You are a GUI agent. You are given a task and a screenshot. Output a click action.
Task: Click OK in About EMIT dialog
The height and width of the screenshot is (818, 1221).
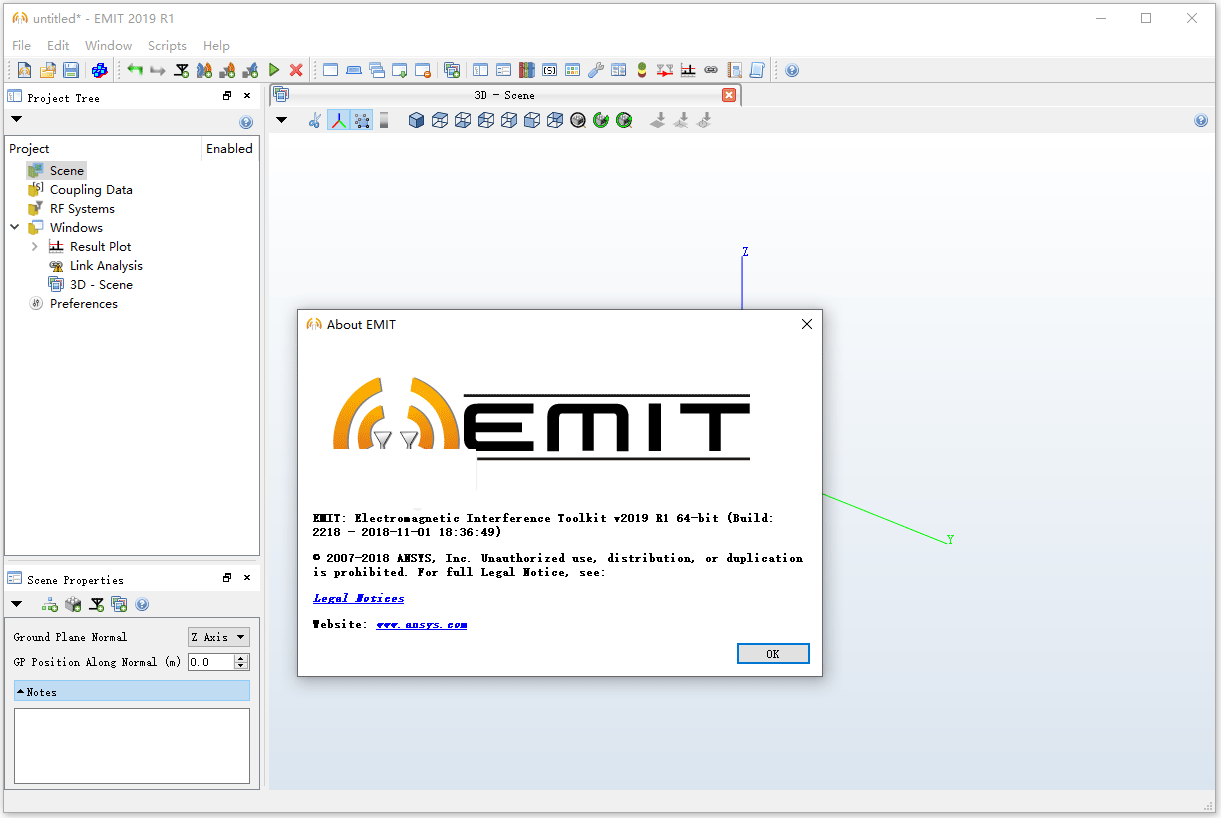[773, 653]
